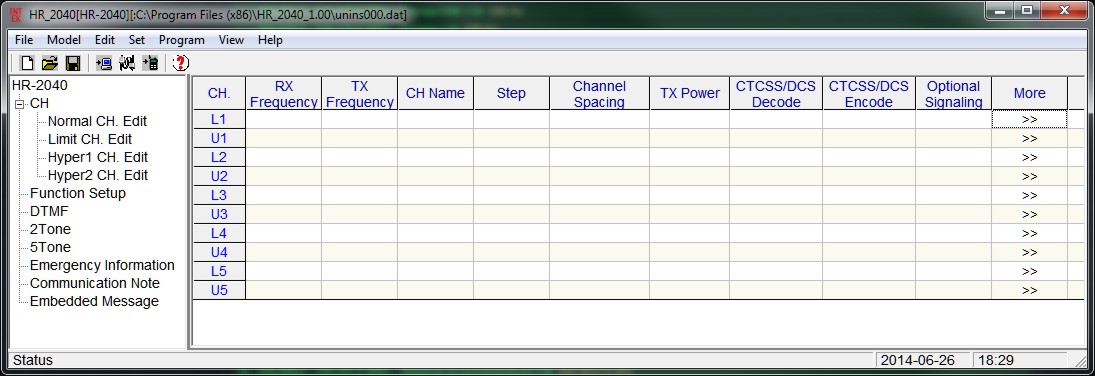
Task: Select row header L1
Action: (219, 120)
